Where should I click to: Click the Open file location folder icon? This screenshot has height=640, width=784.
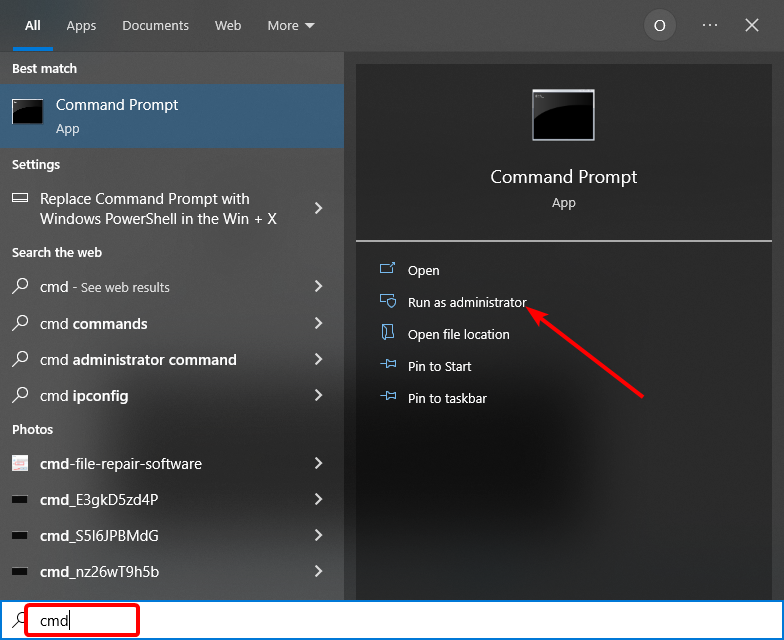coord(388,332)
